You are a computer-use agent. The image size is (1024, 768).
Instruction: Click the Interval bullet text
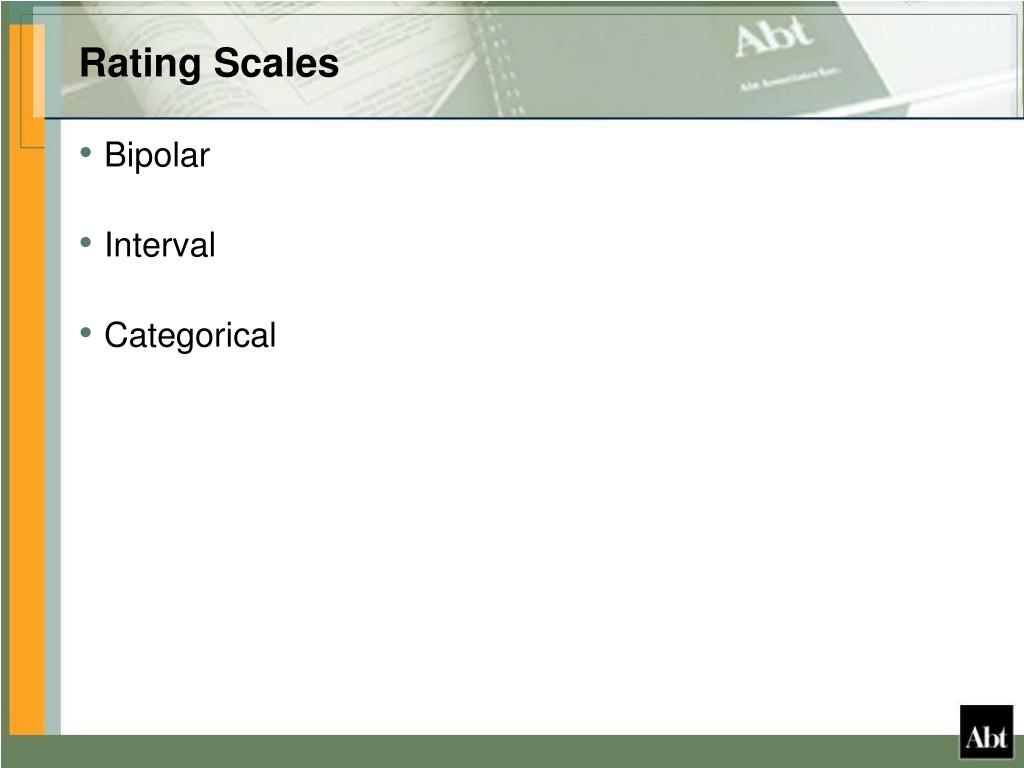(160, 245)
